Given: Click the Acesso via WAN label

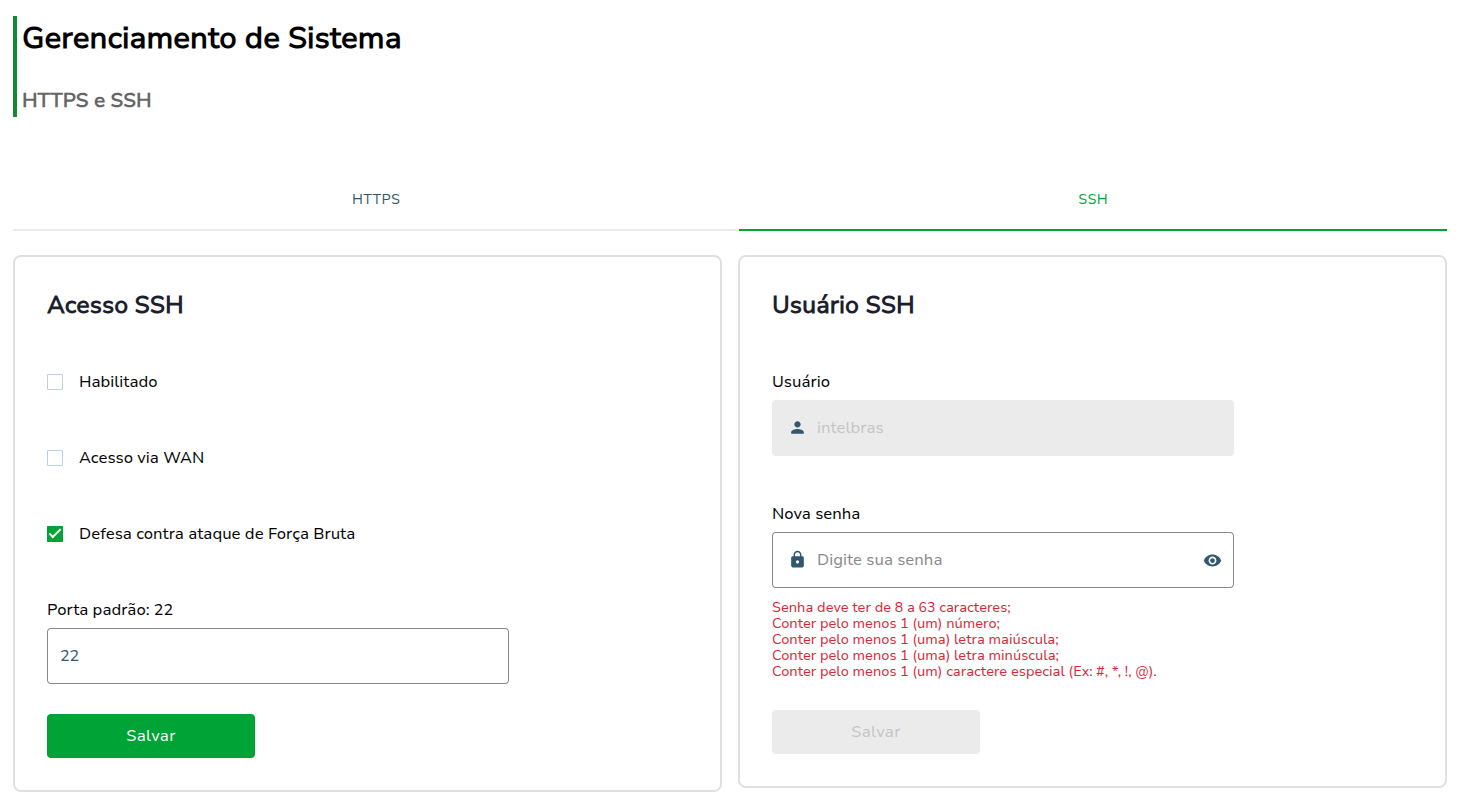Looking at the screenshot, I should pos(141,458).
